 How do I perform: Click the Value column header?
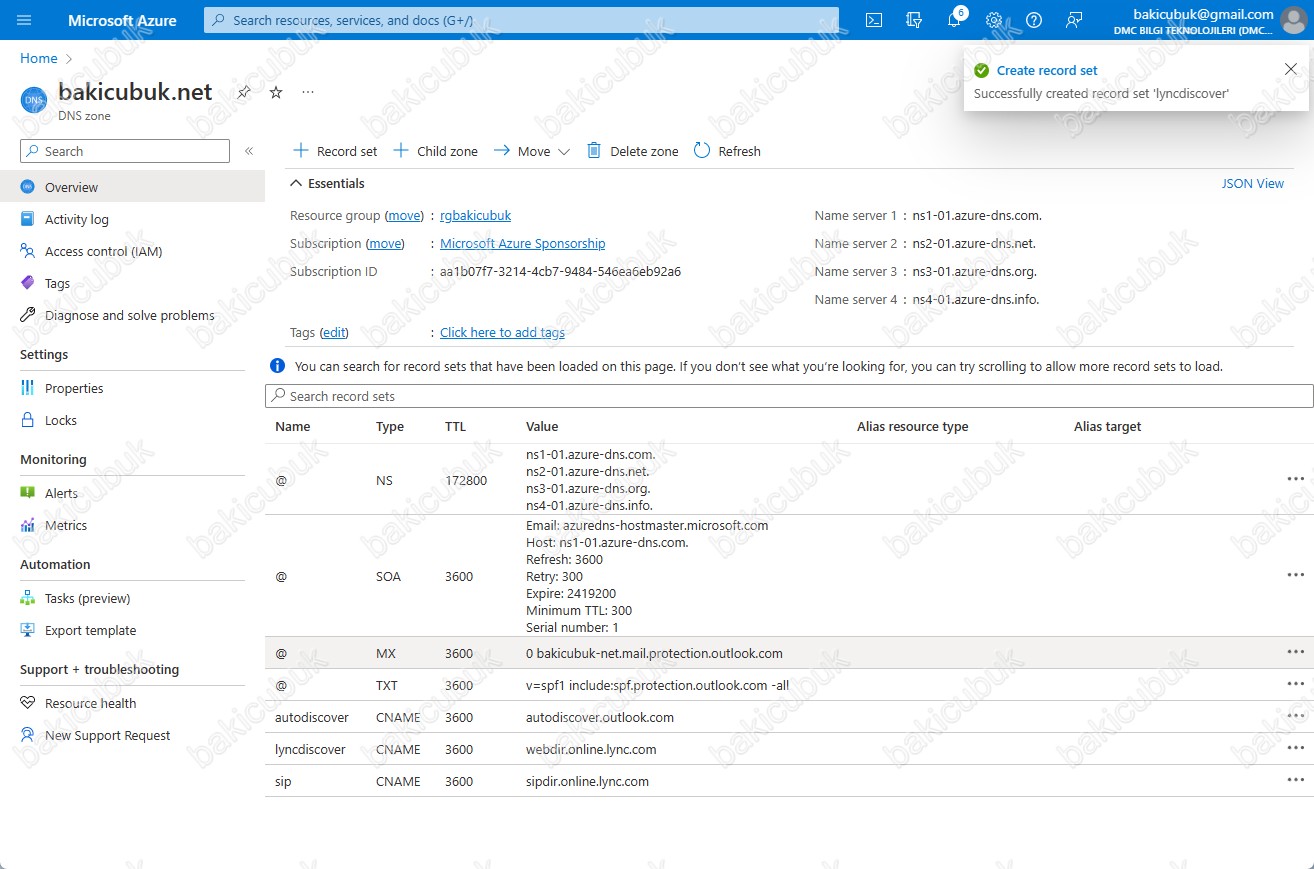click(x=542, y=427)
